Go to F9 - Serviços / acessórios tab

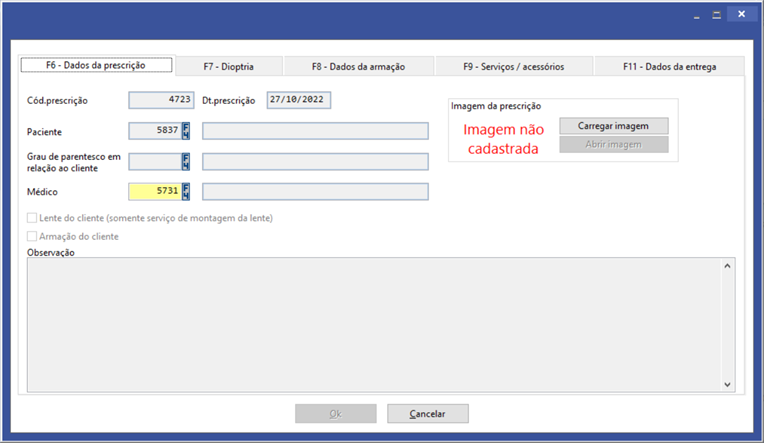[513, 67]
